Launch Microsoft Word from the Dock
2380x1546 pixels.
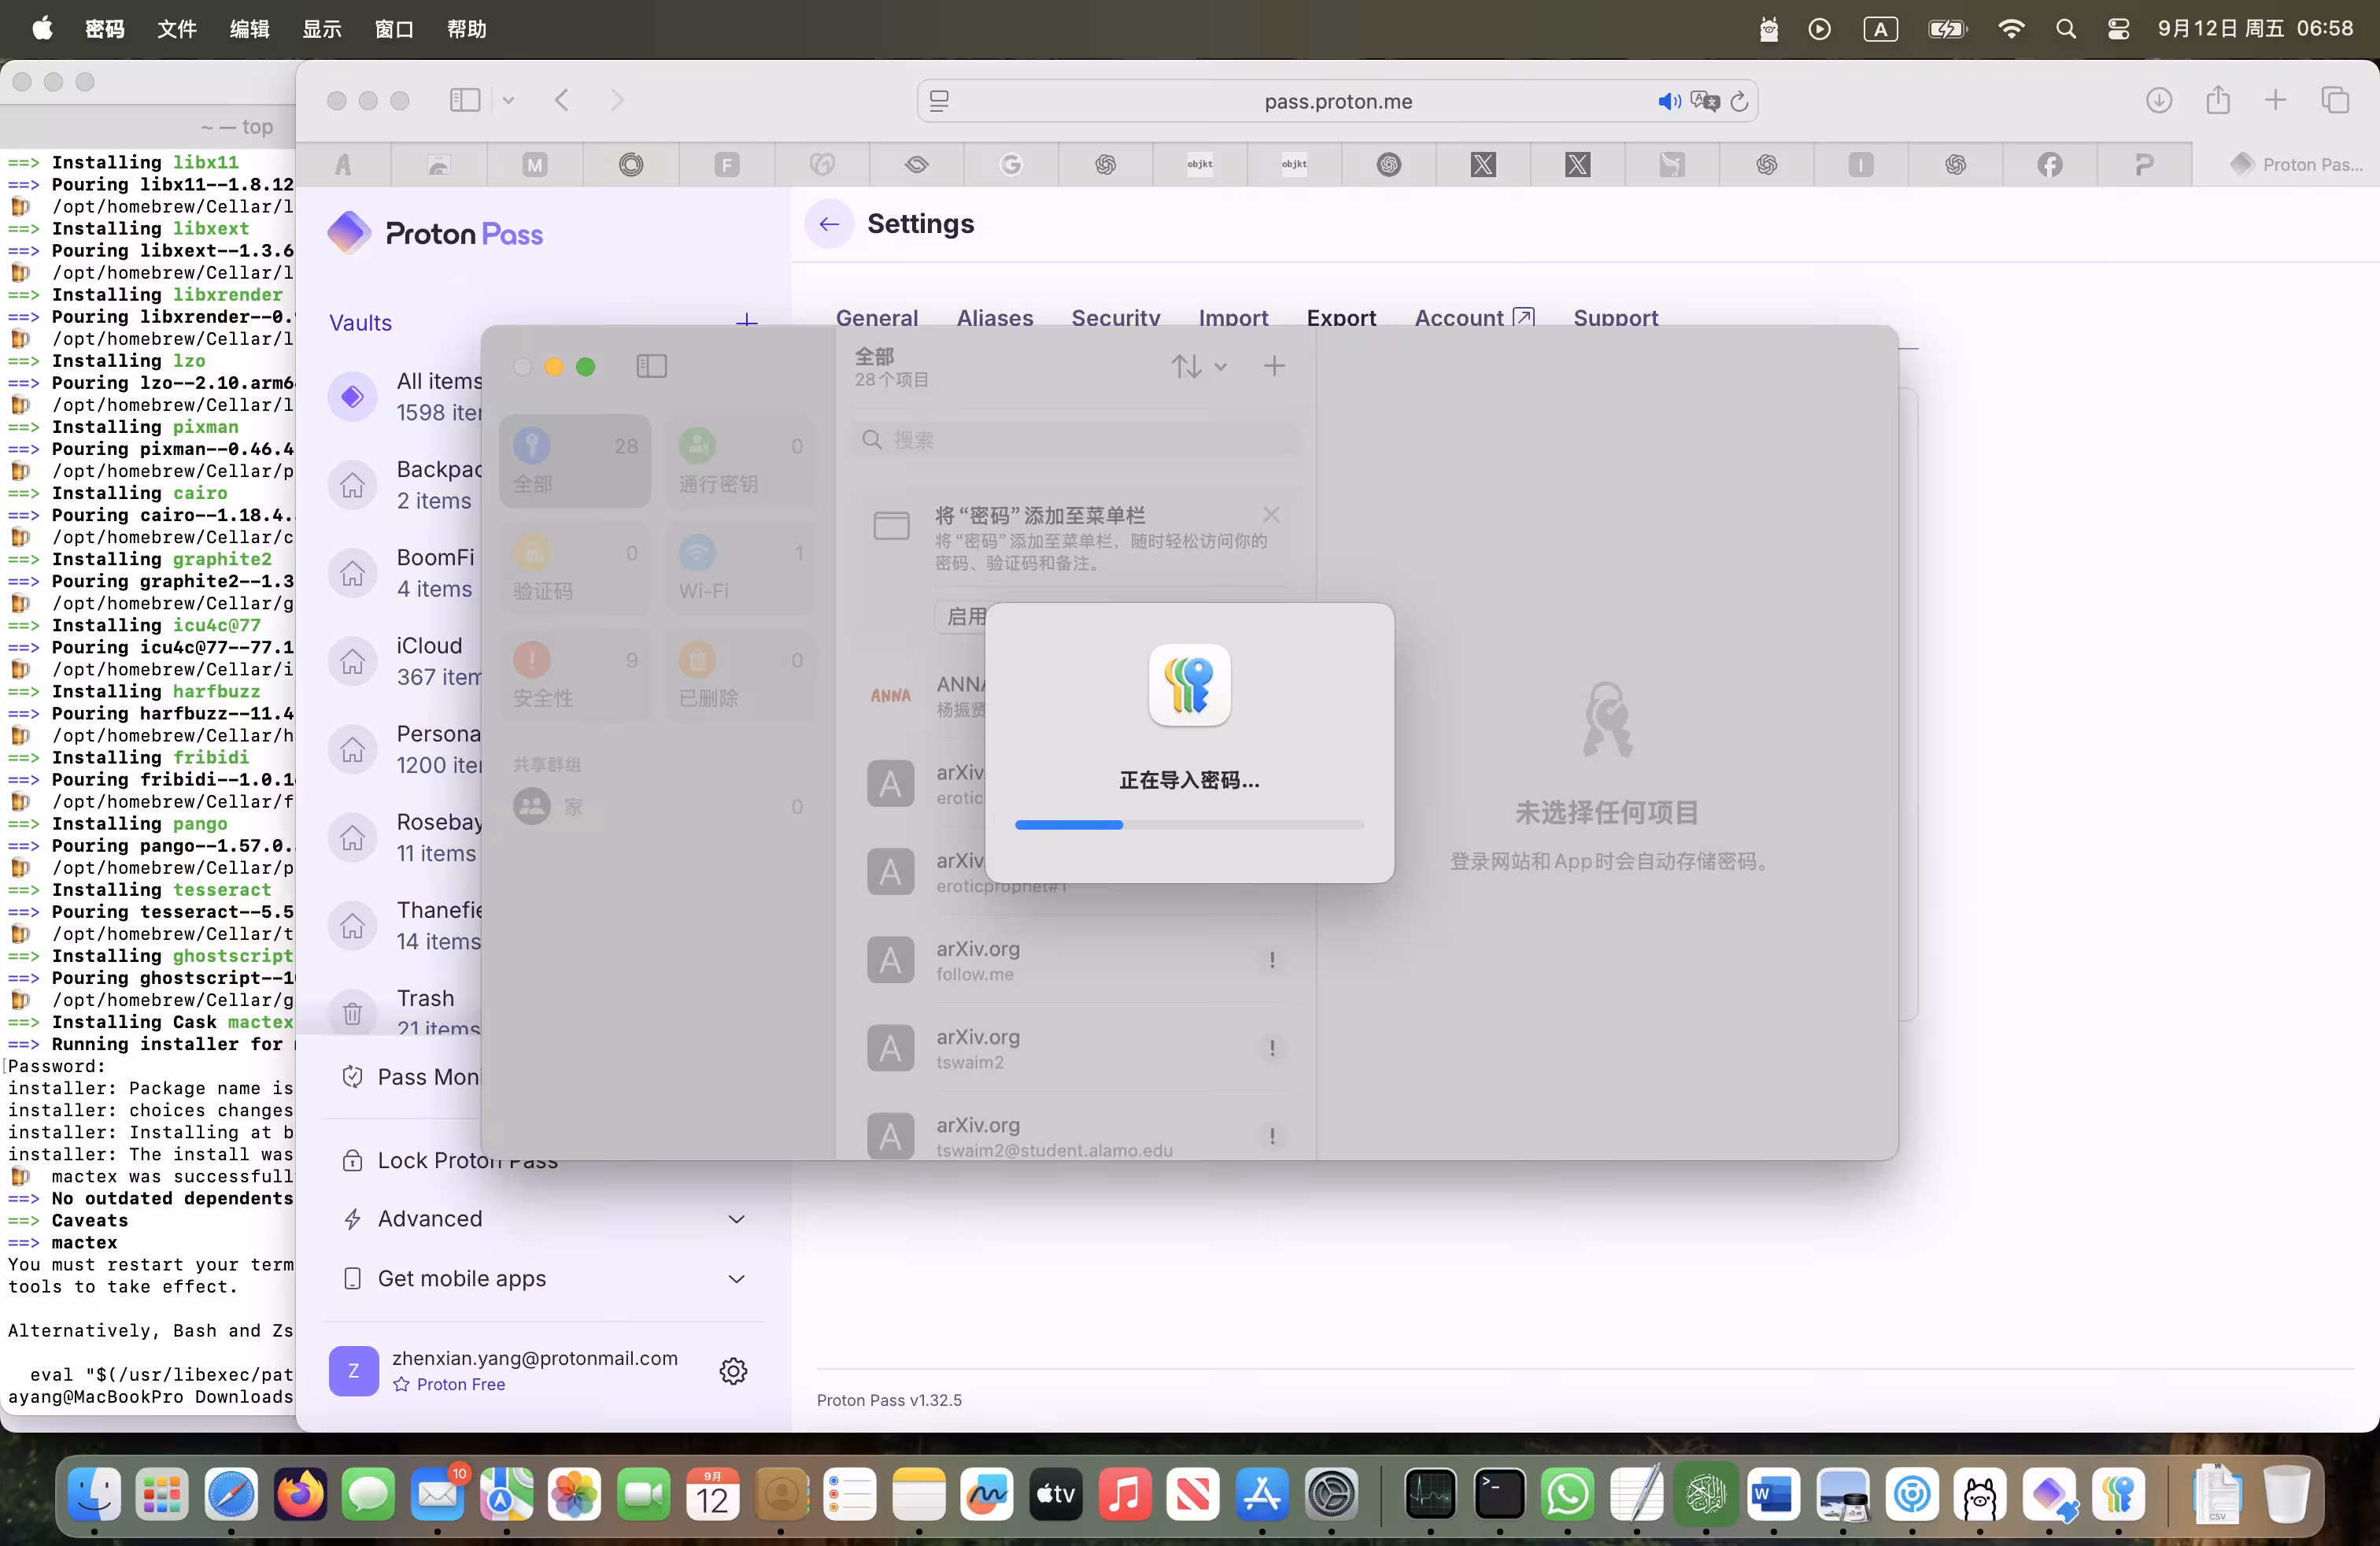coord(1774,1494)
